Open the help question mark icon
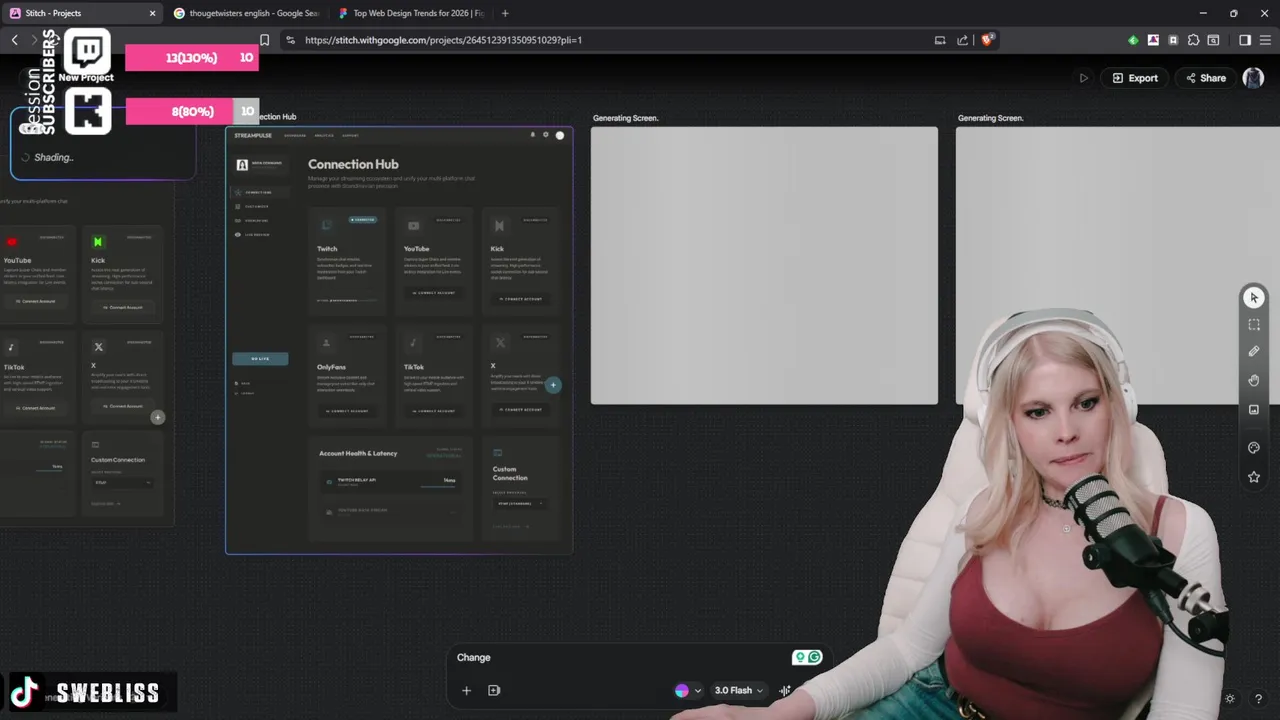The height and width of the screenshot is (720, 1280). 1259,699
